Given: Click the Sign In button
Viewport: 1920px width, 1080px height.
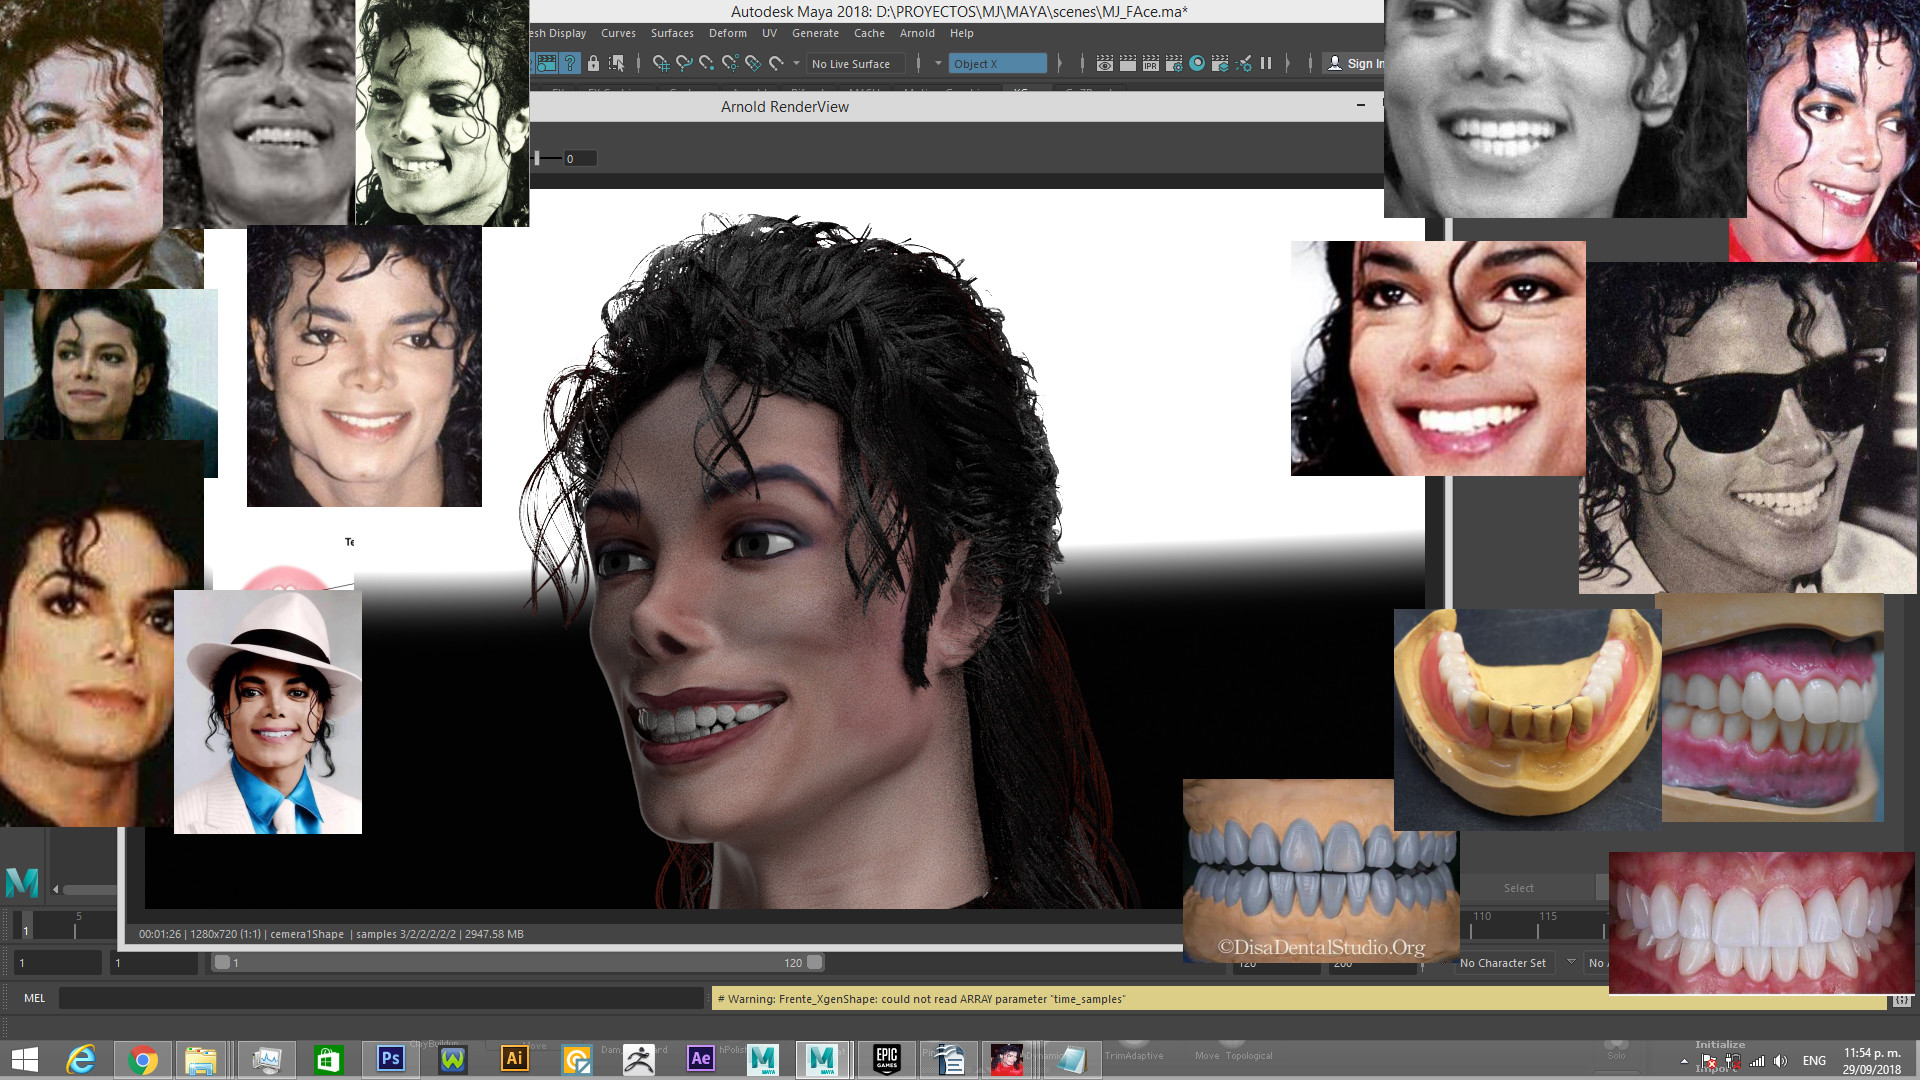Looking at the screenshot, I should coord(1356,63).
